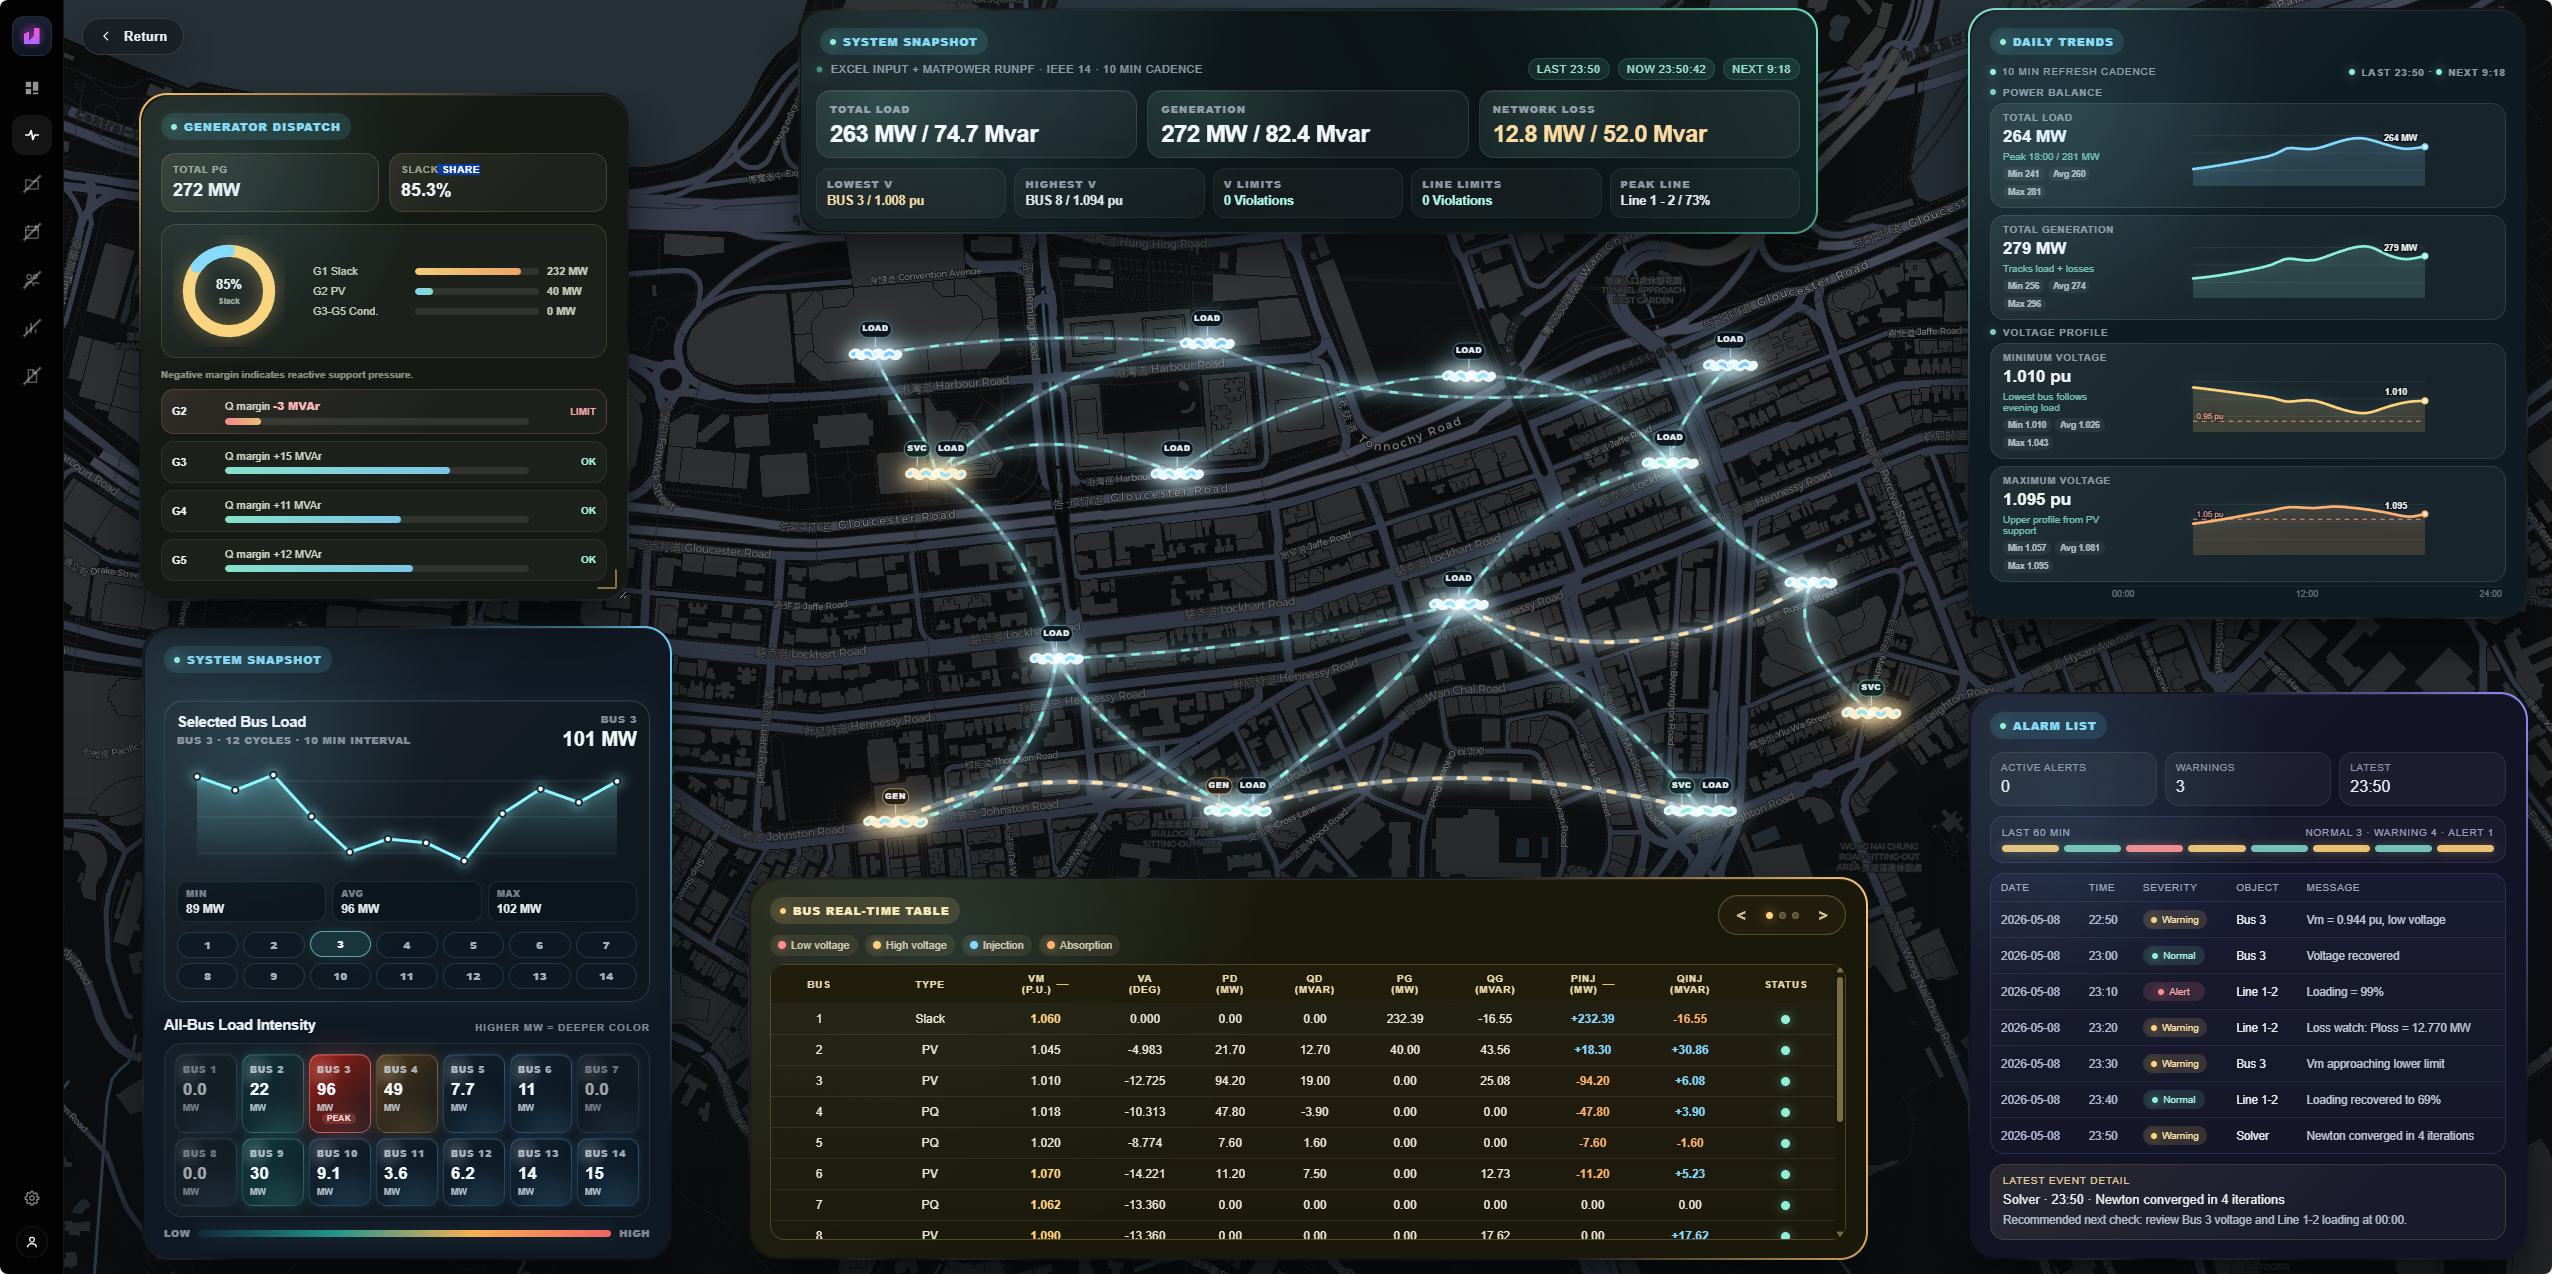Click the LOAD node near Convention Avenue
The width and height of the screenshot is (2552, 1274).
point(875,353)
